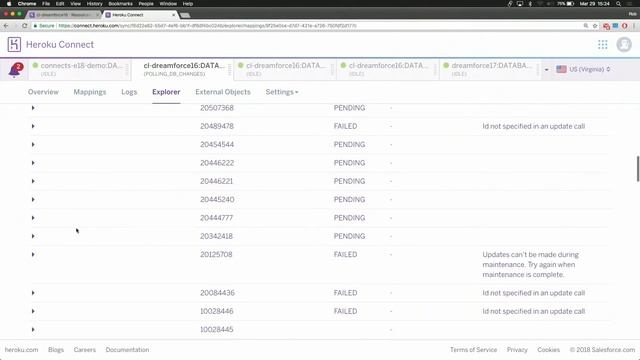Open the notifications bell icon

(x=16, y=70)
